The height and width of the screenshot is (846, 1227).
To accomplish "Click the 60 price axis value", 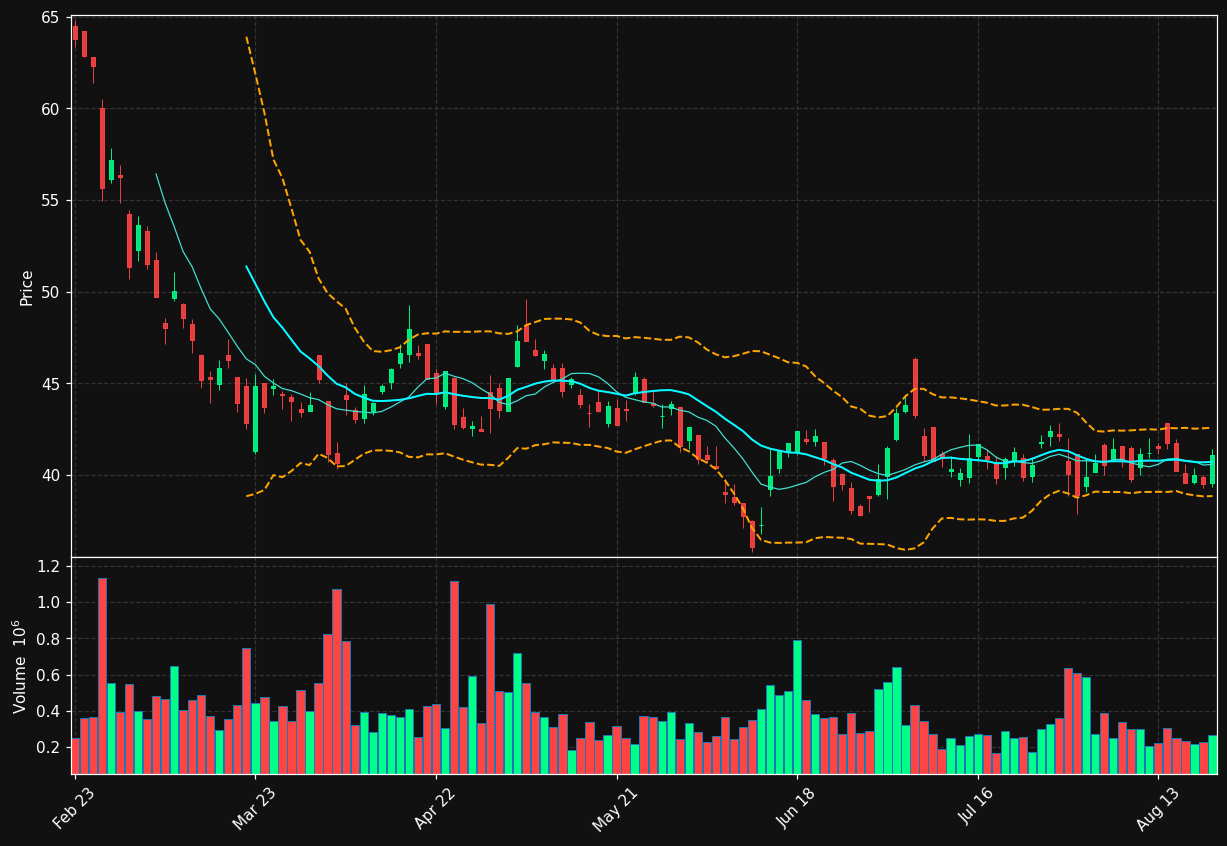I will pos(50,109).
